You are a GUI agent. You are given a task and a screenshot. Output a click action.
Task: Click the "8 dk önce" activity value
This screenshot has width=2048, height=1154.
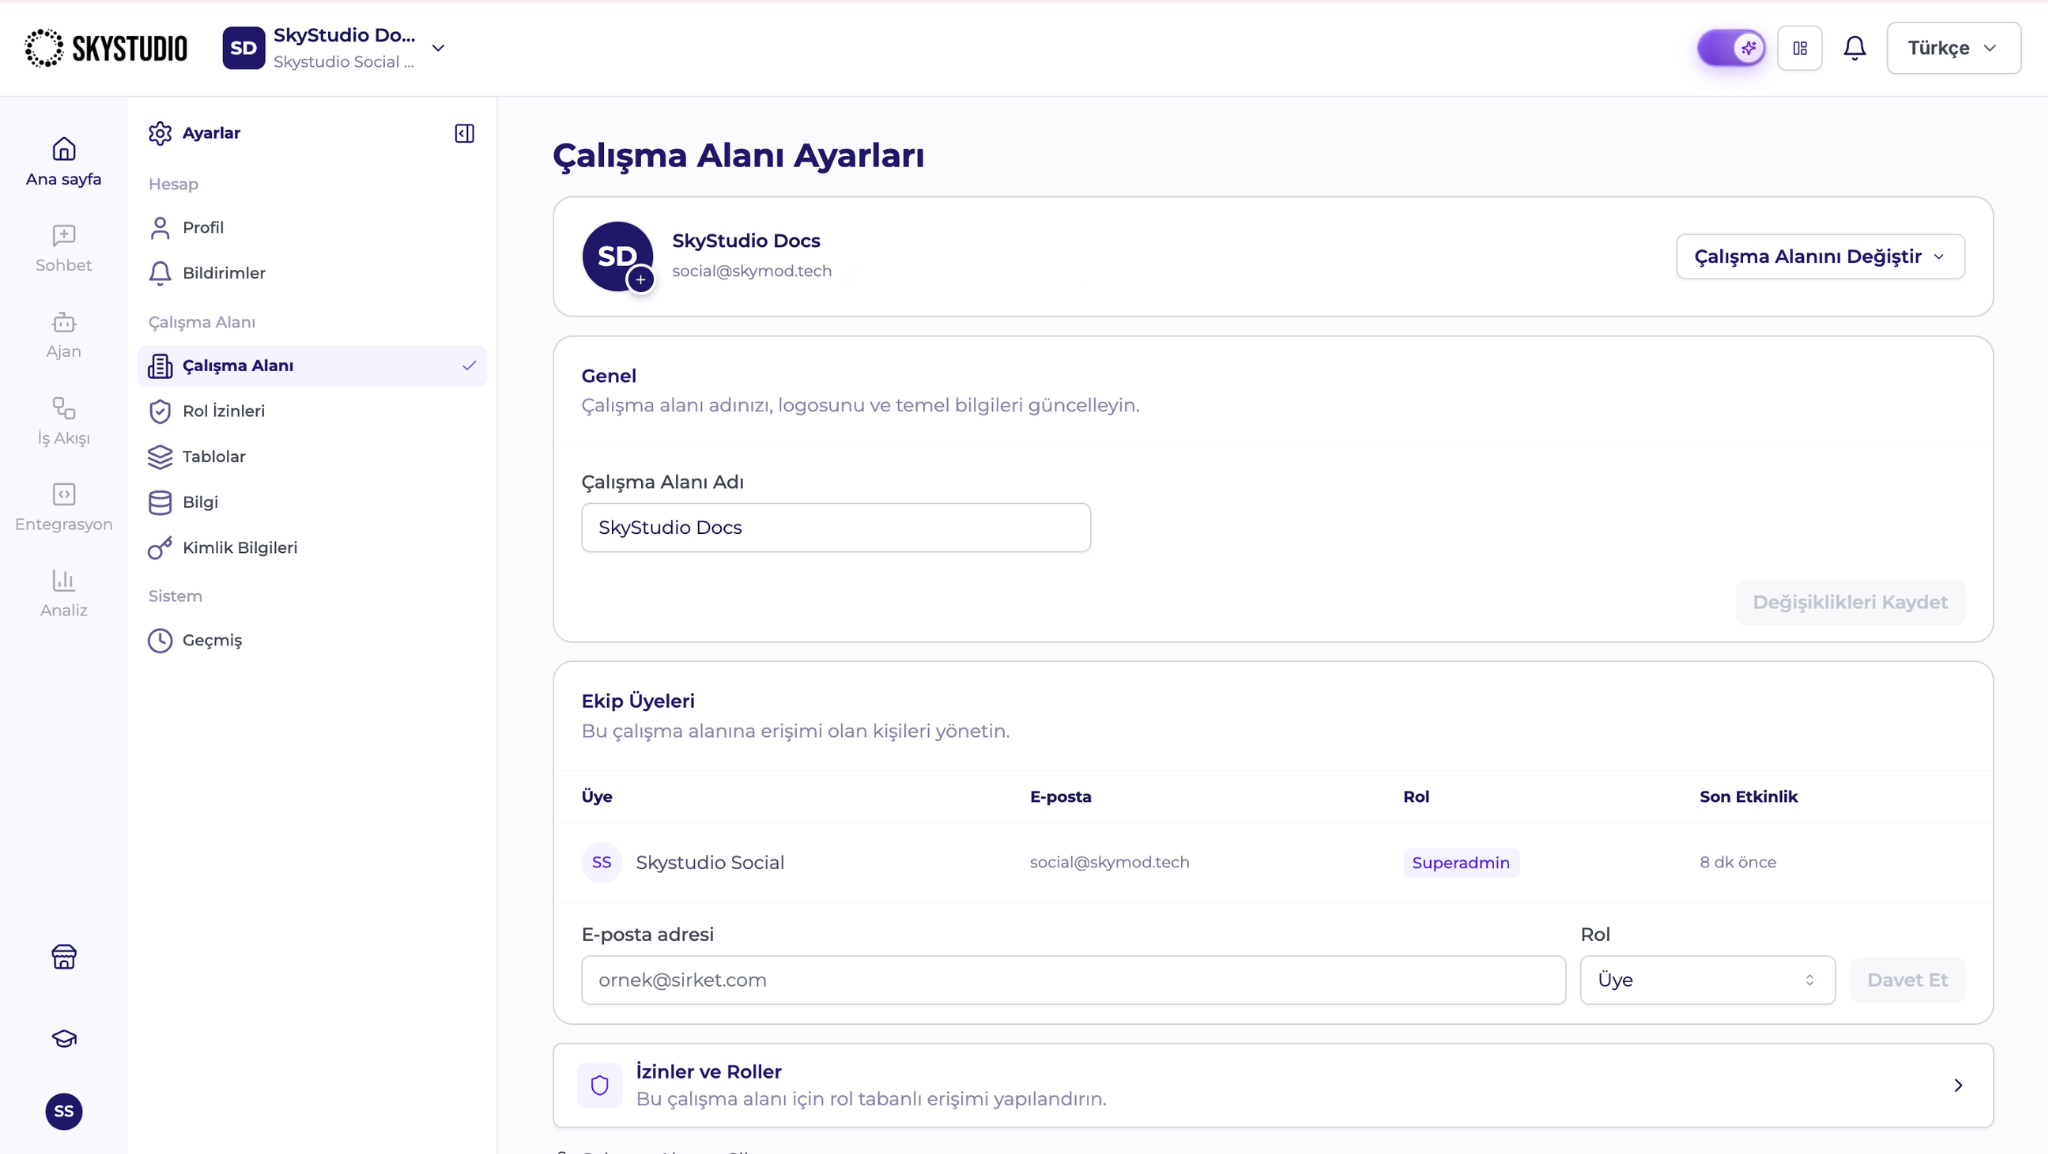click(x=1738, y=862)
